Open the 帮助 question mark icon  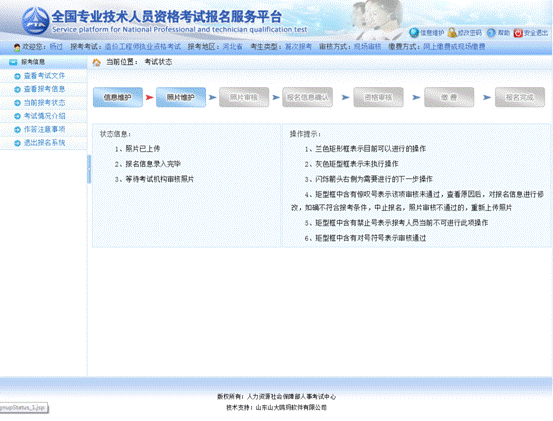(x=491, y=33)
